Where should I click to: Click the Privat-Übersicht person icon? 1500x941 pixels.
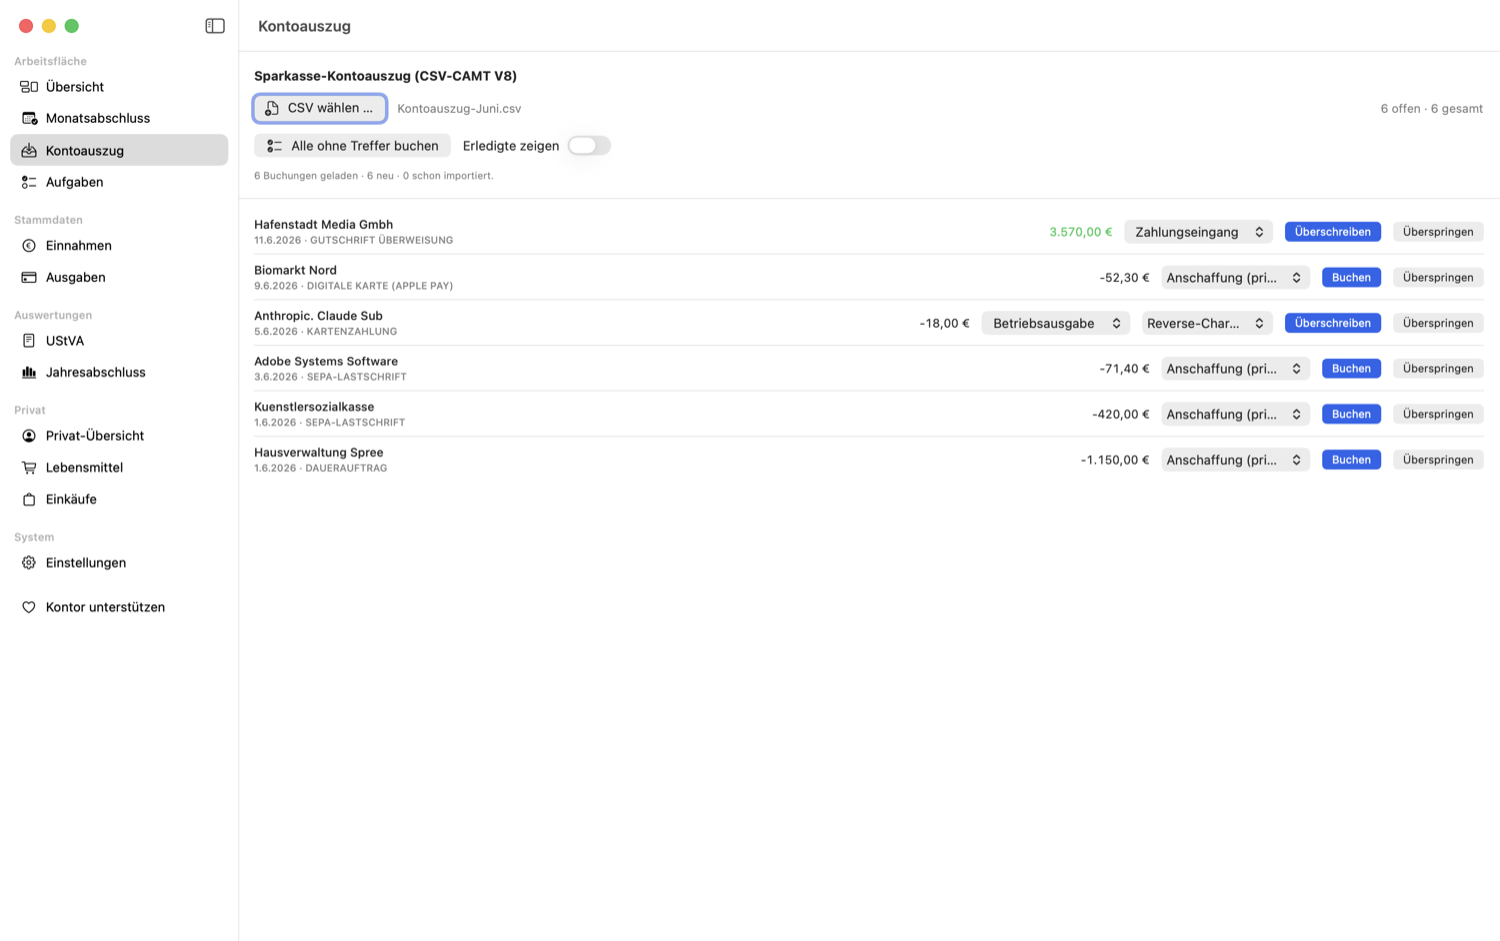tap(29, 436)
